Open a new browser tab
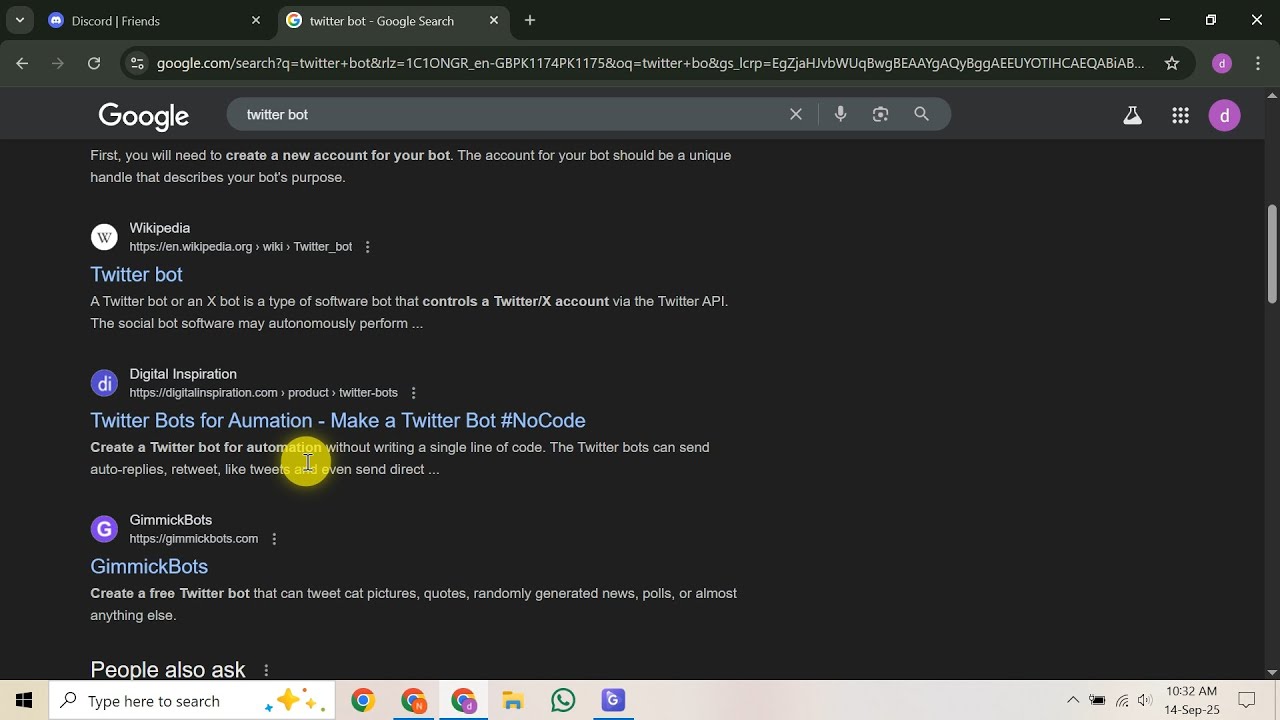Screen dimensions: 1280x720 (x=530, y=20)
